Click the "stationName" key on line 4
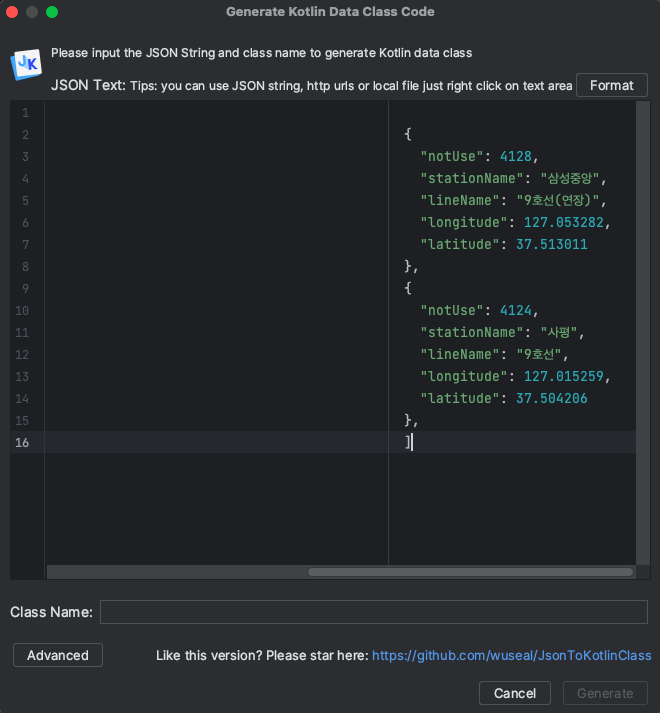 pos(472,178)
